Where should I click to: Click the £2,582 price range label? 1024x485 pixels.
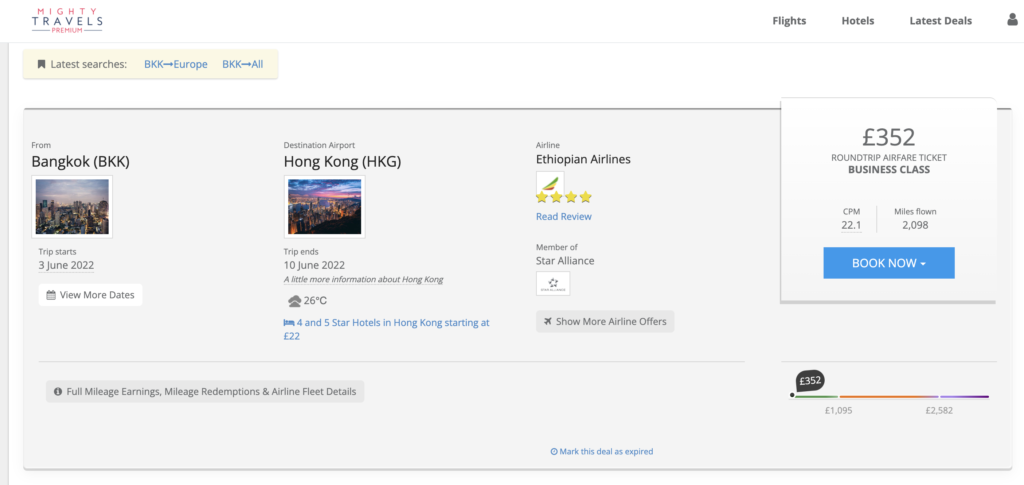click(x=939, y=411)
